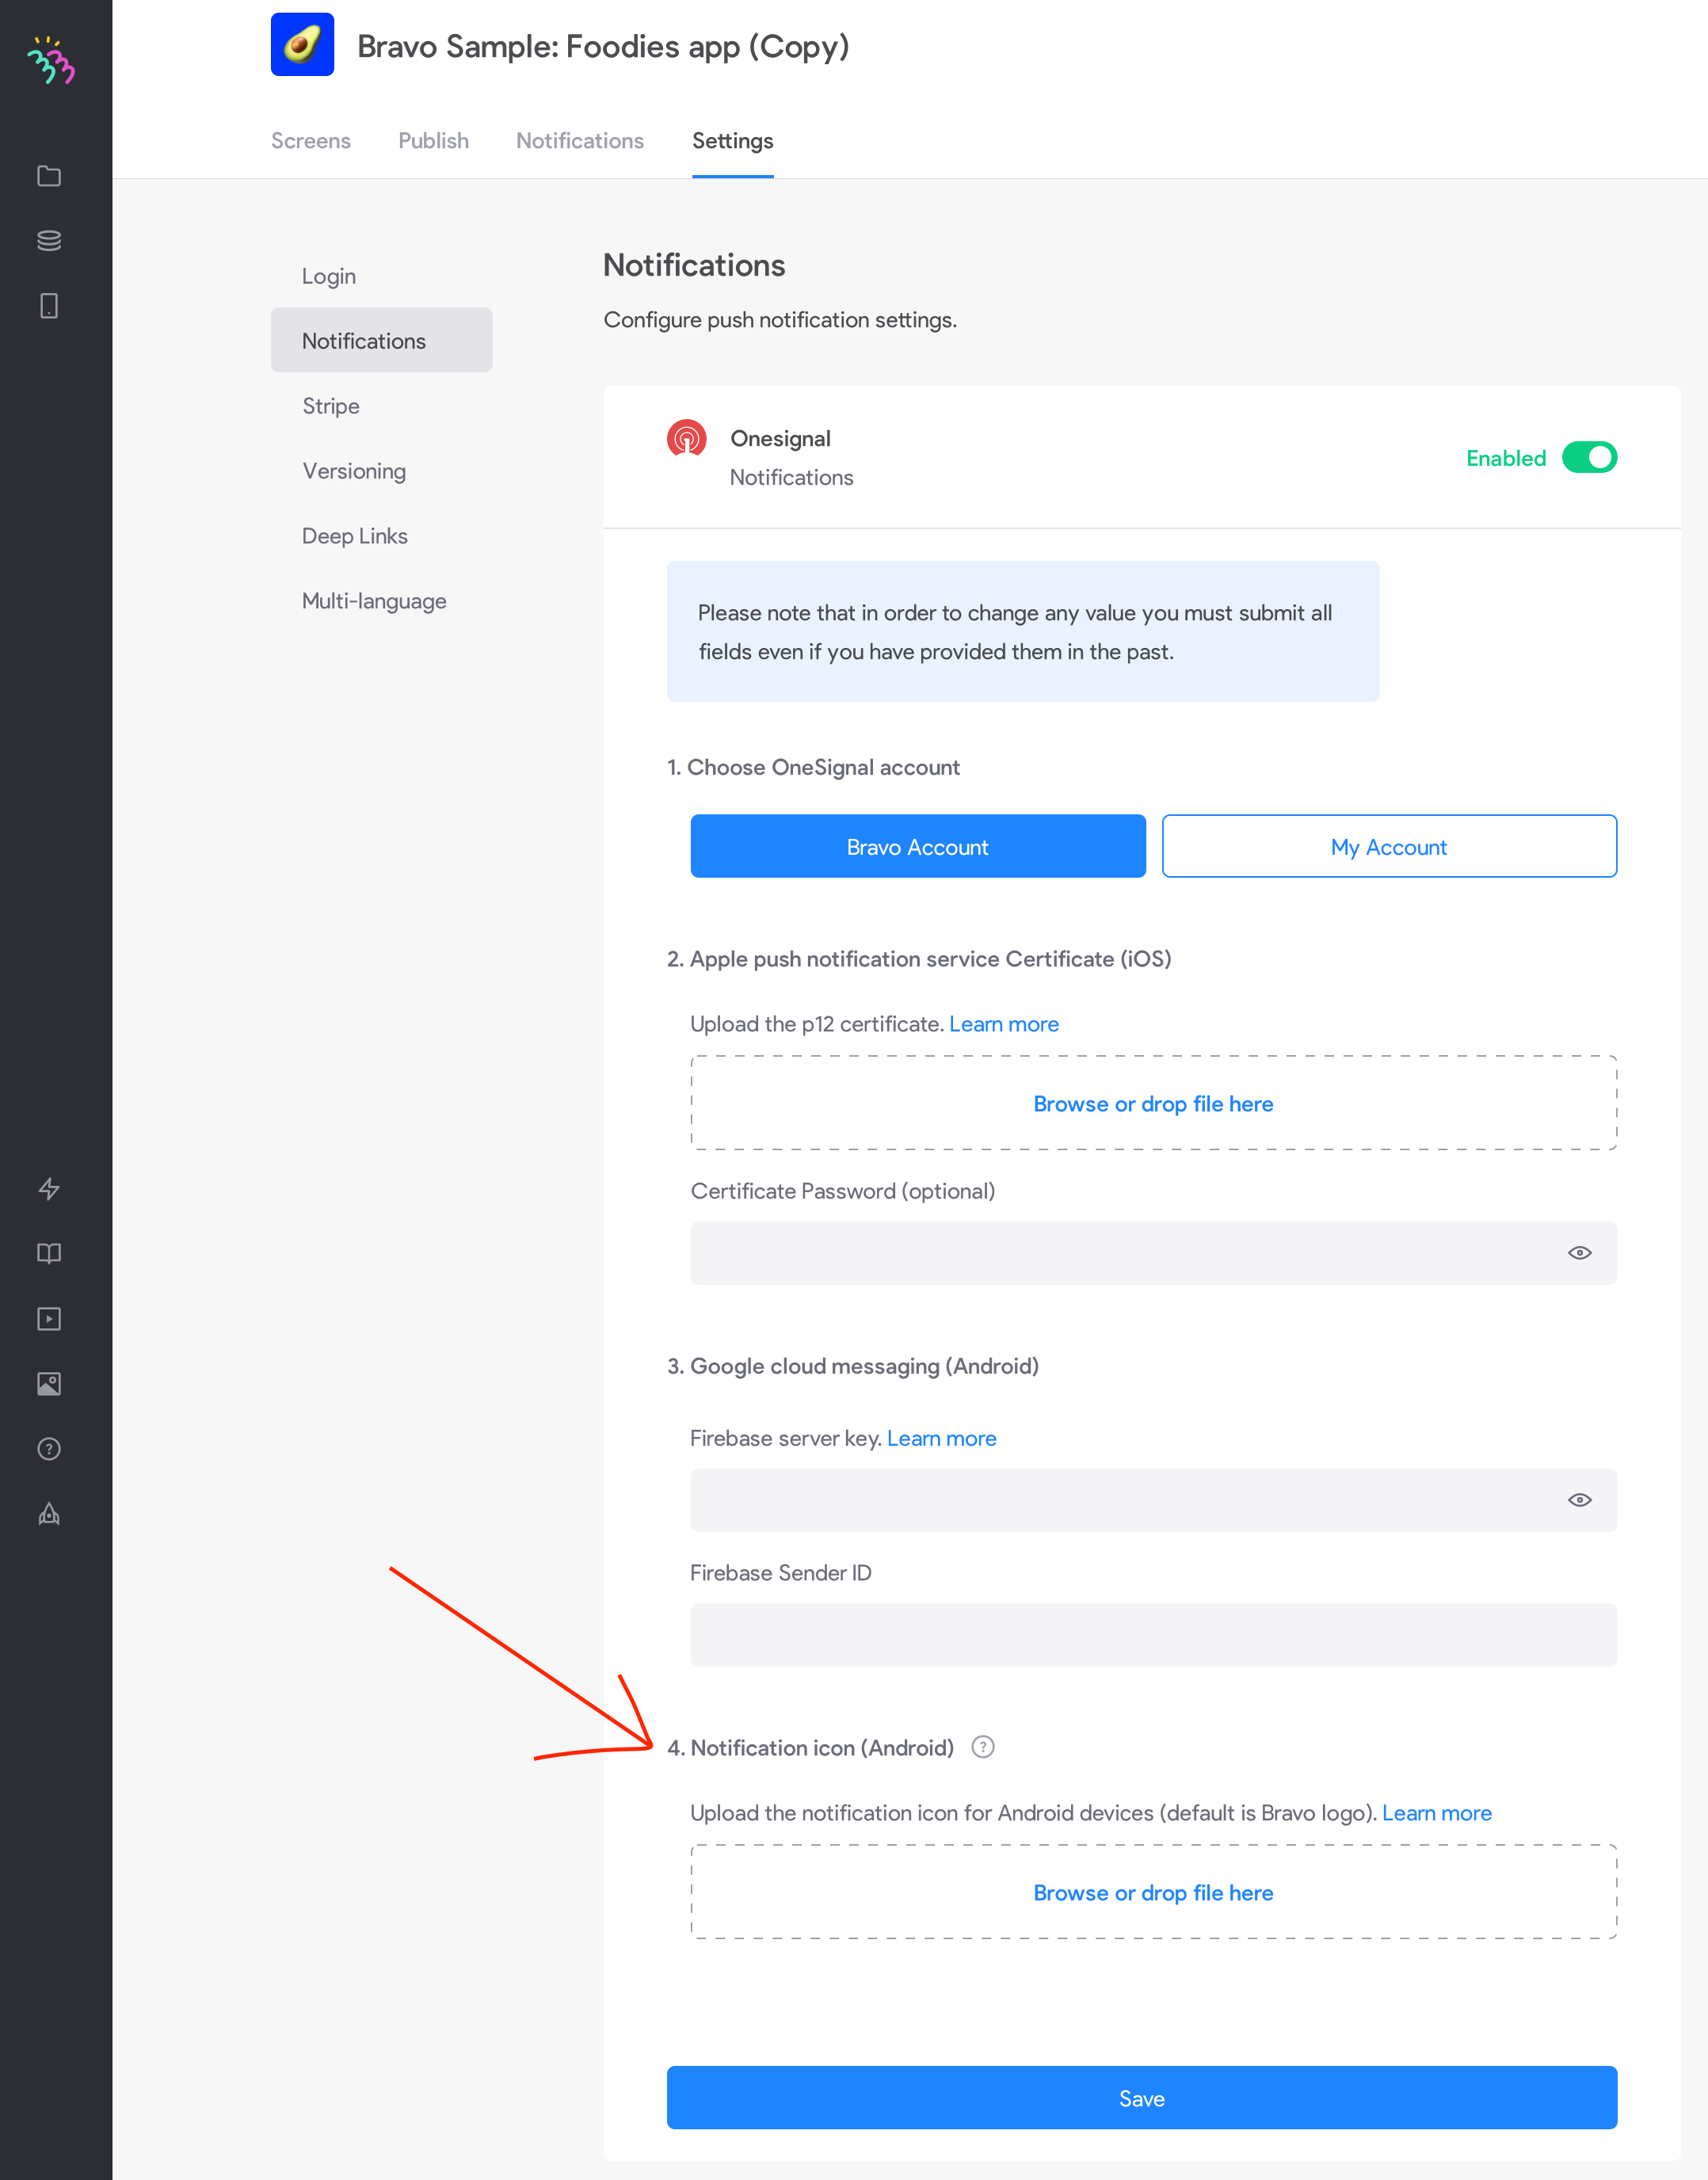Choose the Bravo Account button
The image size is (1708, 2180).
click(918, 846)
